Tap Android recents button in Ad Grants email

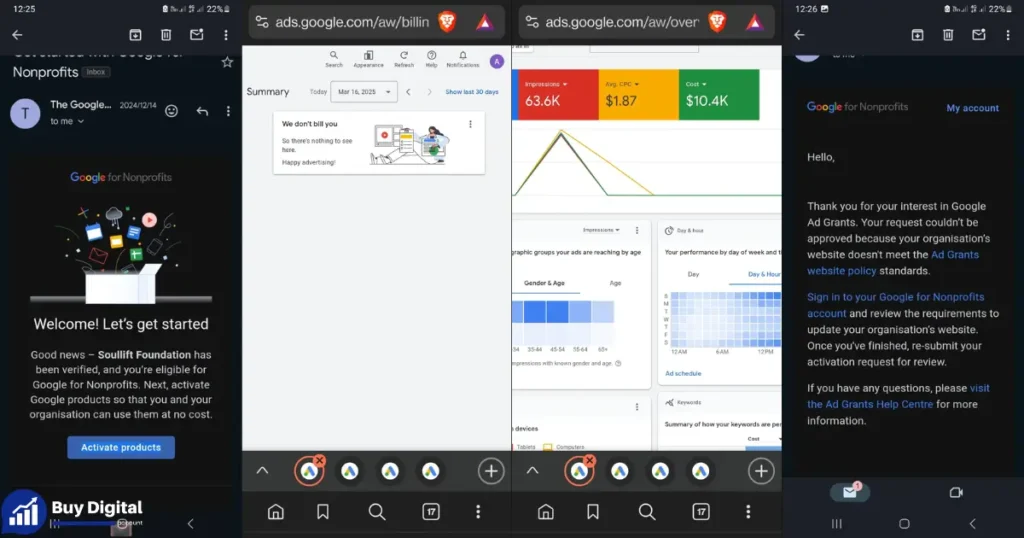(x=837, y=524)
